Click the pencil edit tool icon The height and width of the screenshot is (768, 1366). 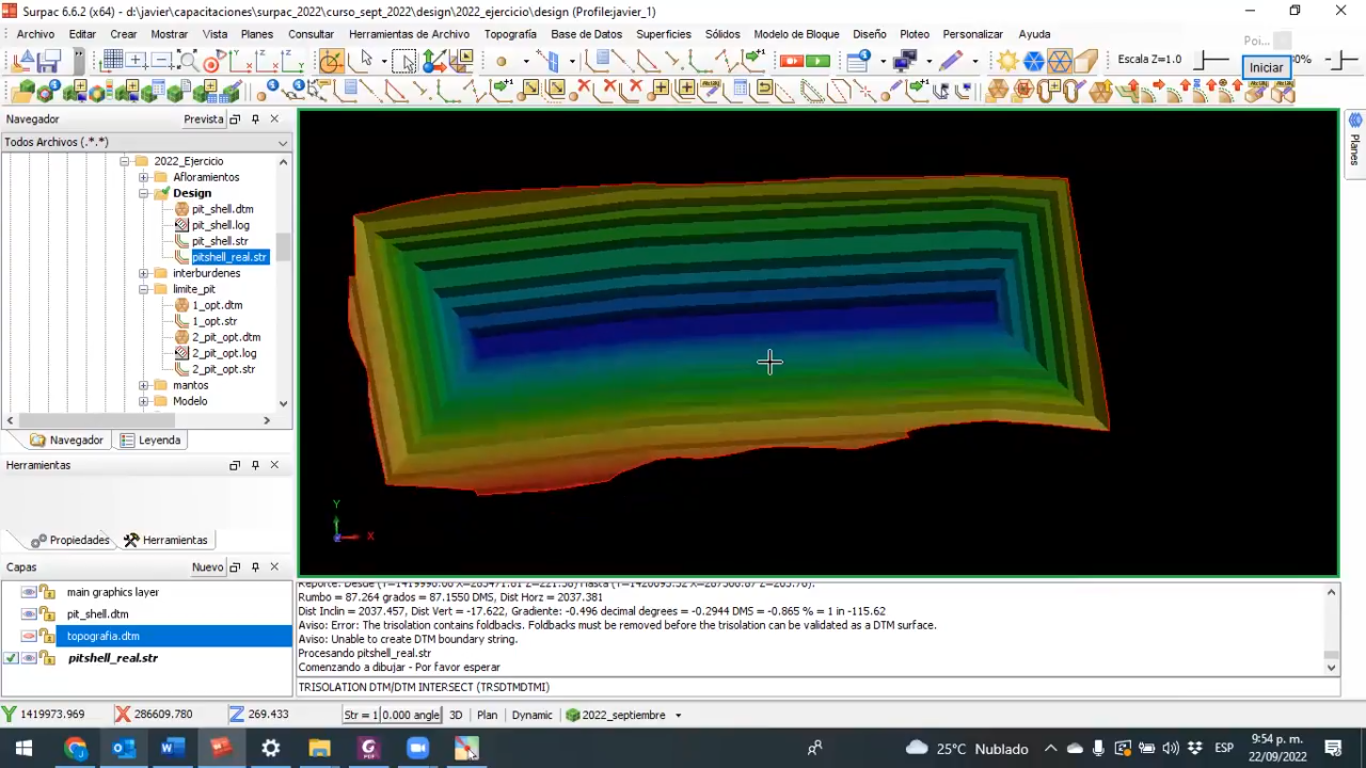point(950,60)
